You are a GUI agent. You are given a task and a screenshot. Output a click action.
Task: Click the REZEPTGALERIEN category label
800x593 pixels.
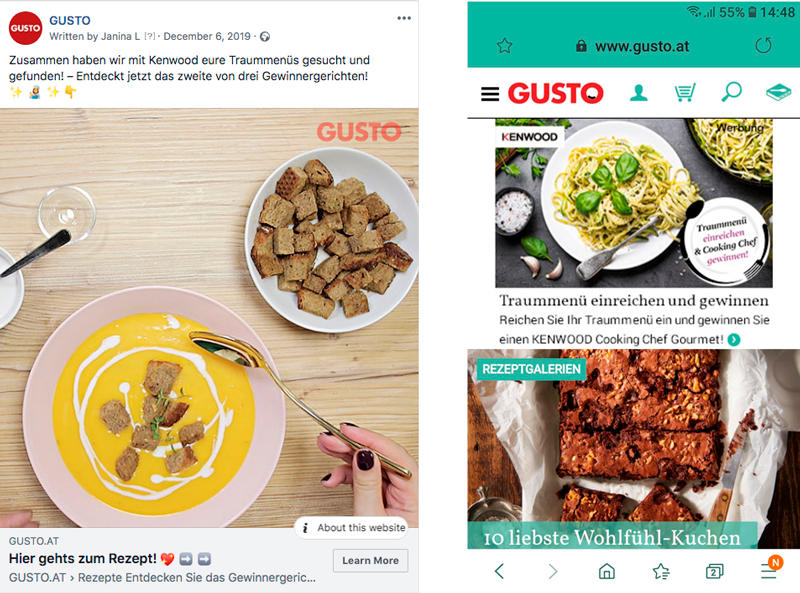[x=531, y=369]
